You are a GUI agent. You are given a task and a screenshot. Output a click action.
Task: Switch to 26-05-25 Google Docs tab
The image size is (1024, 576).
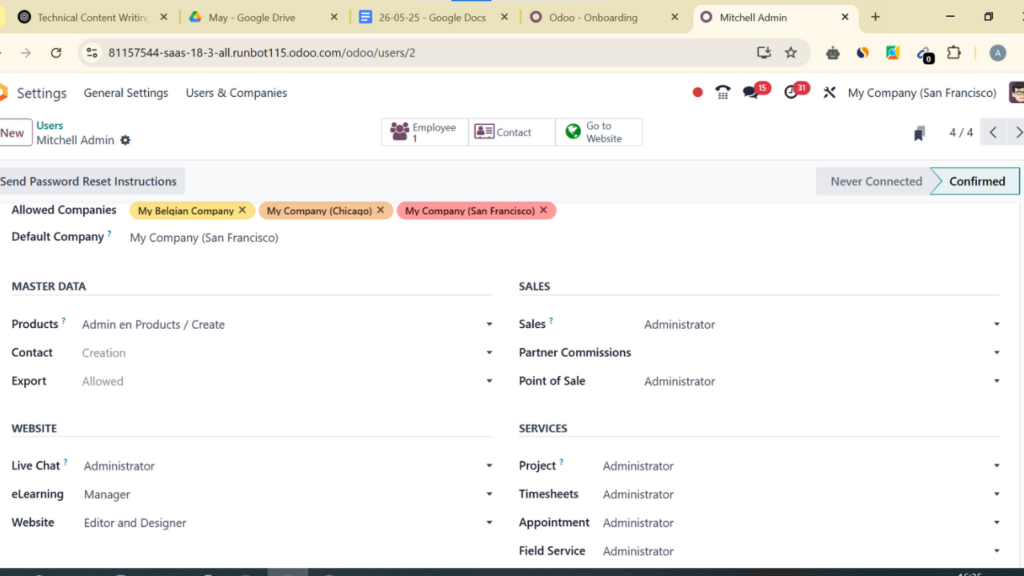click(431, 18)
